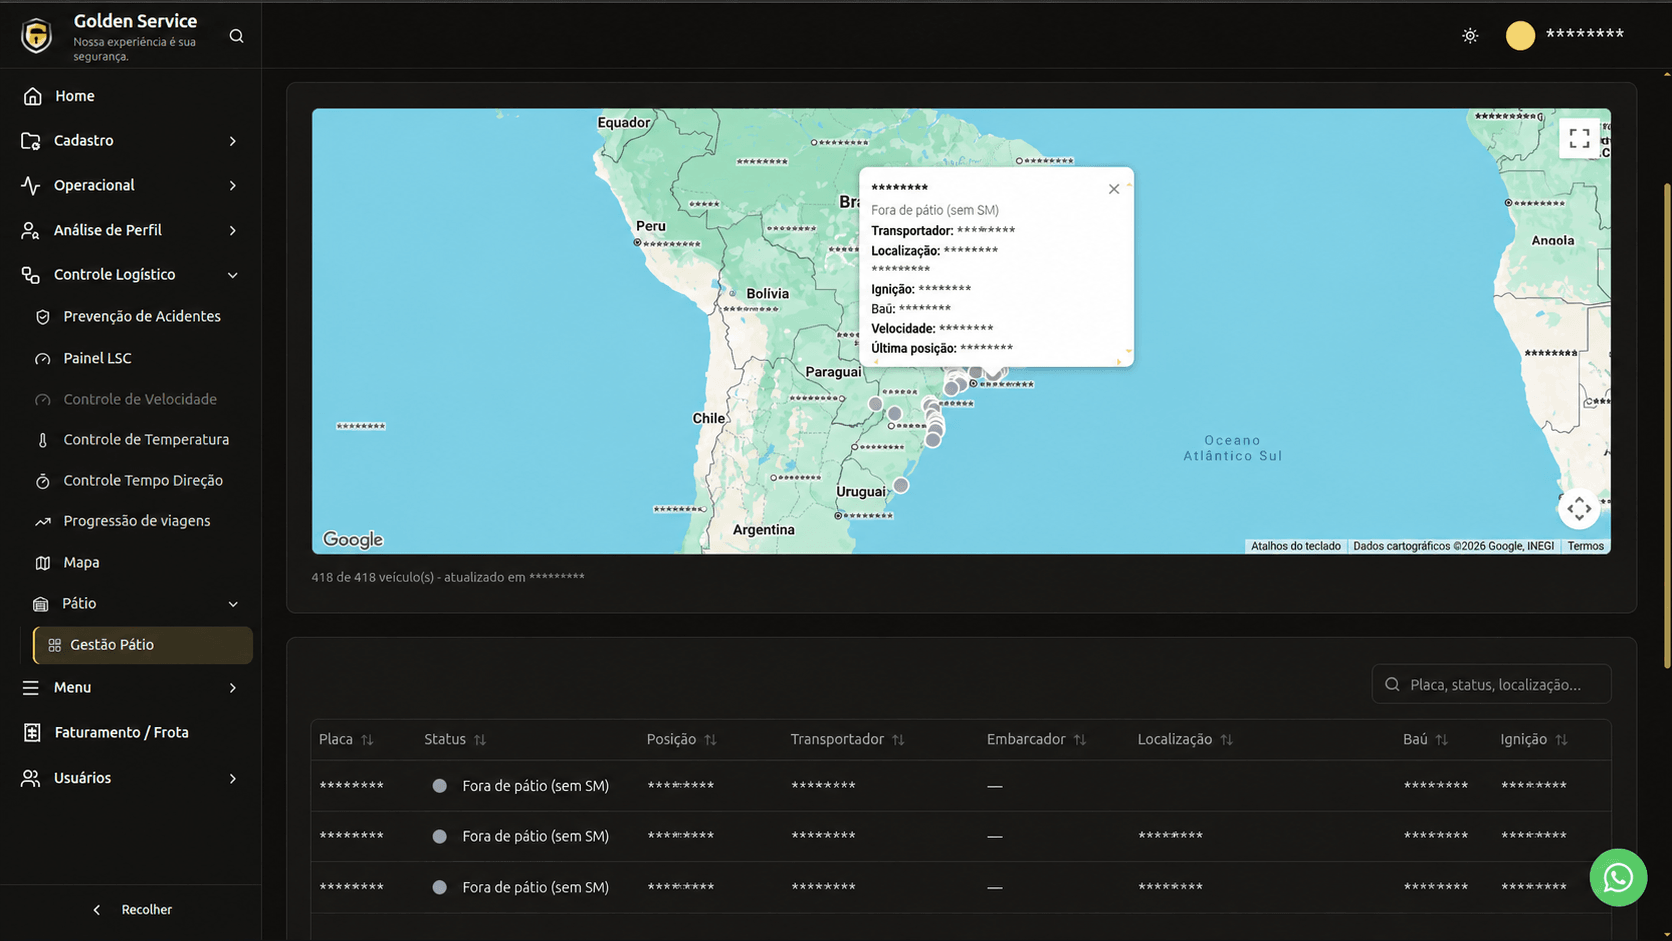
Task: Expand the Cadastro menu chevron
Action: (x=233, y=141)
